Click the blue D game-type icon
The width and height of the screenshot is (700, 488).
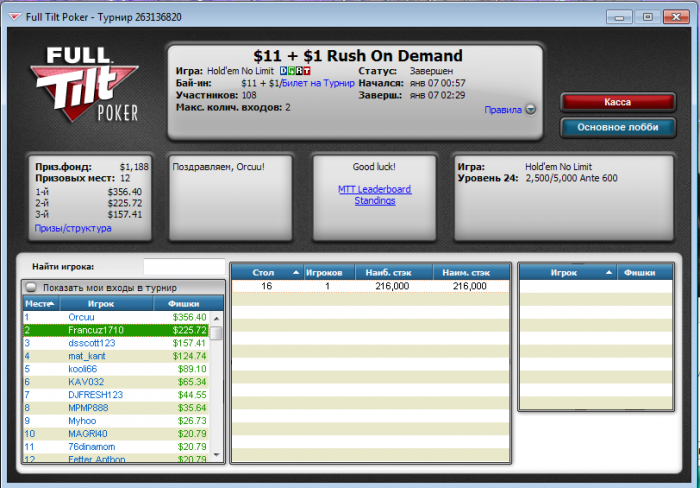[283, 71]
